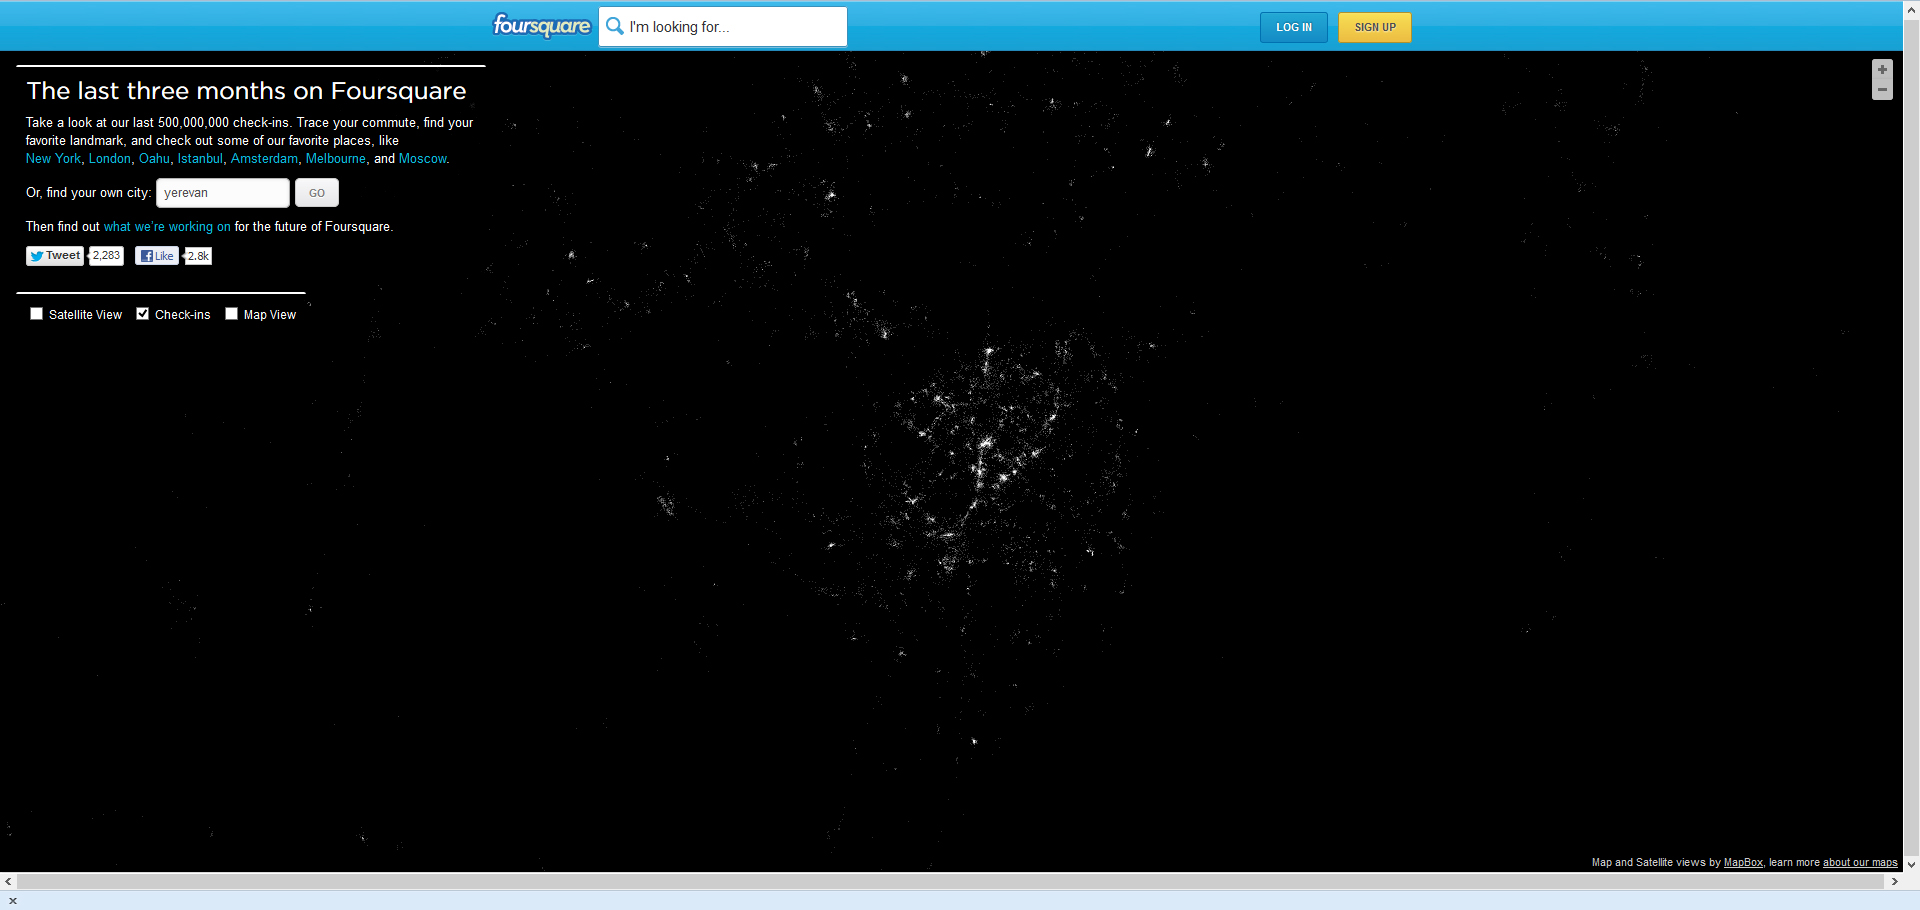Click the GO button
The width and height of the screenshot is (1920, 910).
point(317,193)
